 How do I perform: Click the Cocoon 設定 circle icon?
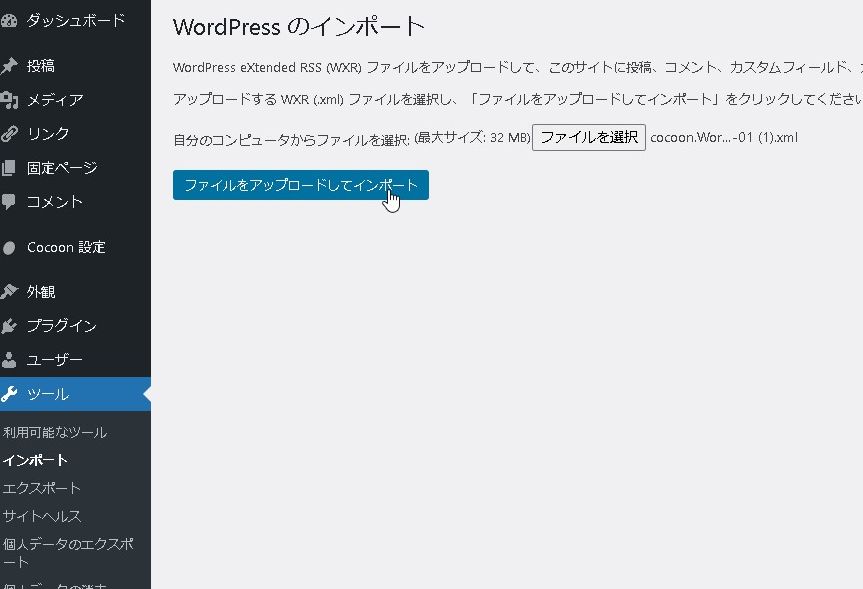9,248
